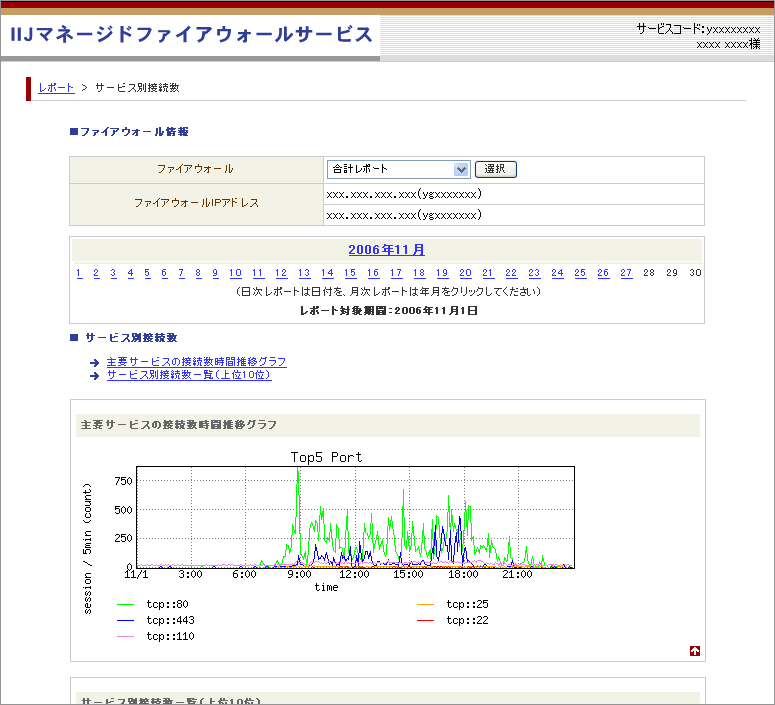Click the IIJマネージドファイアウォールサービス header title
The image size is (775, 705).
(191, 35)
